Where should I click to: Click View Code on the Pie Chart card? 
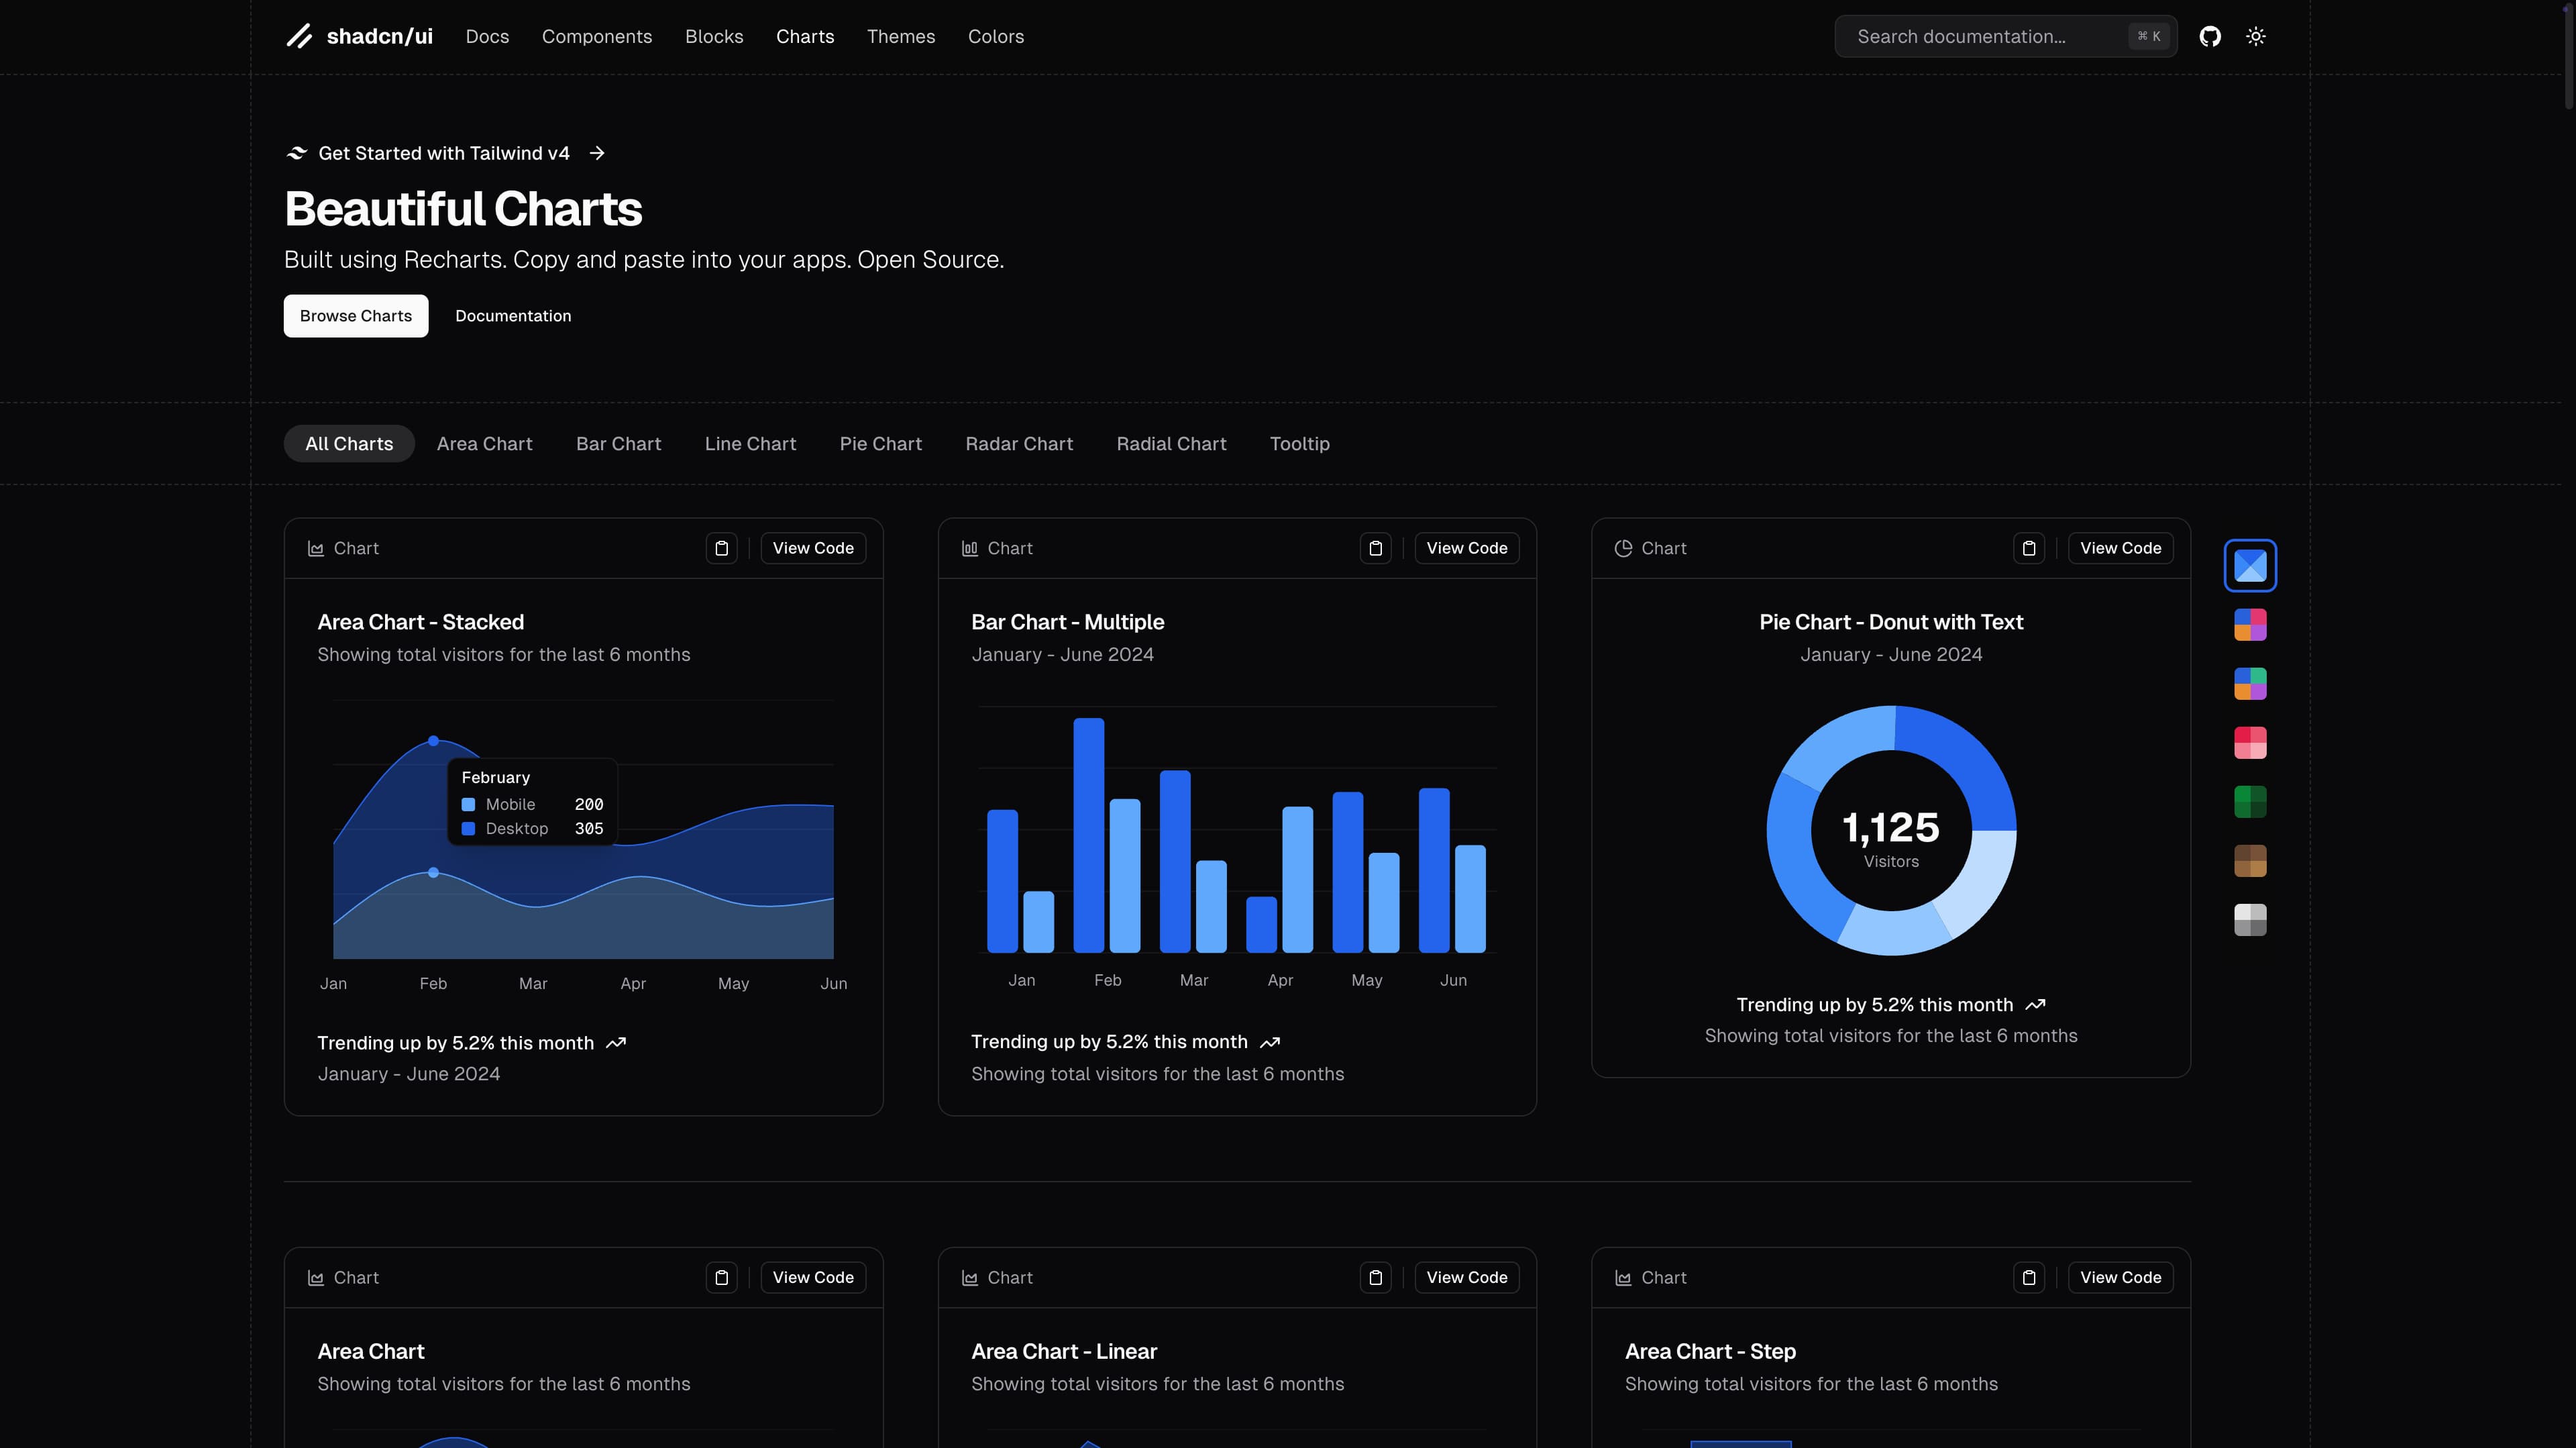[x=2120, y=548]
